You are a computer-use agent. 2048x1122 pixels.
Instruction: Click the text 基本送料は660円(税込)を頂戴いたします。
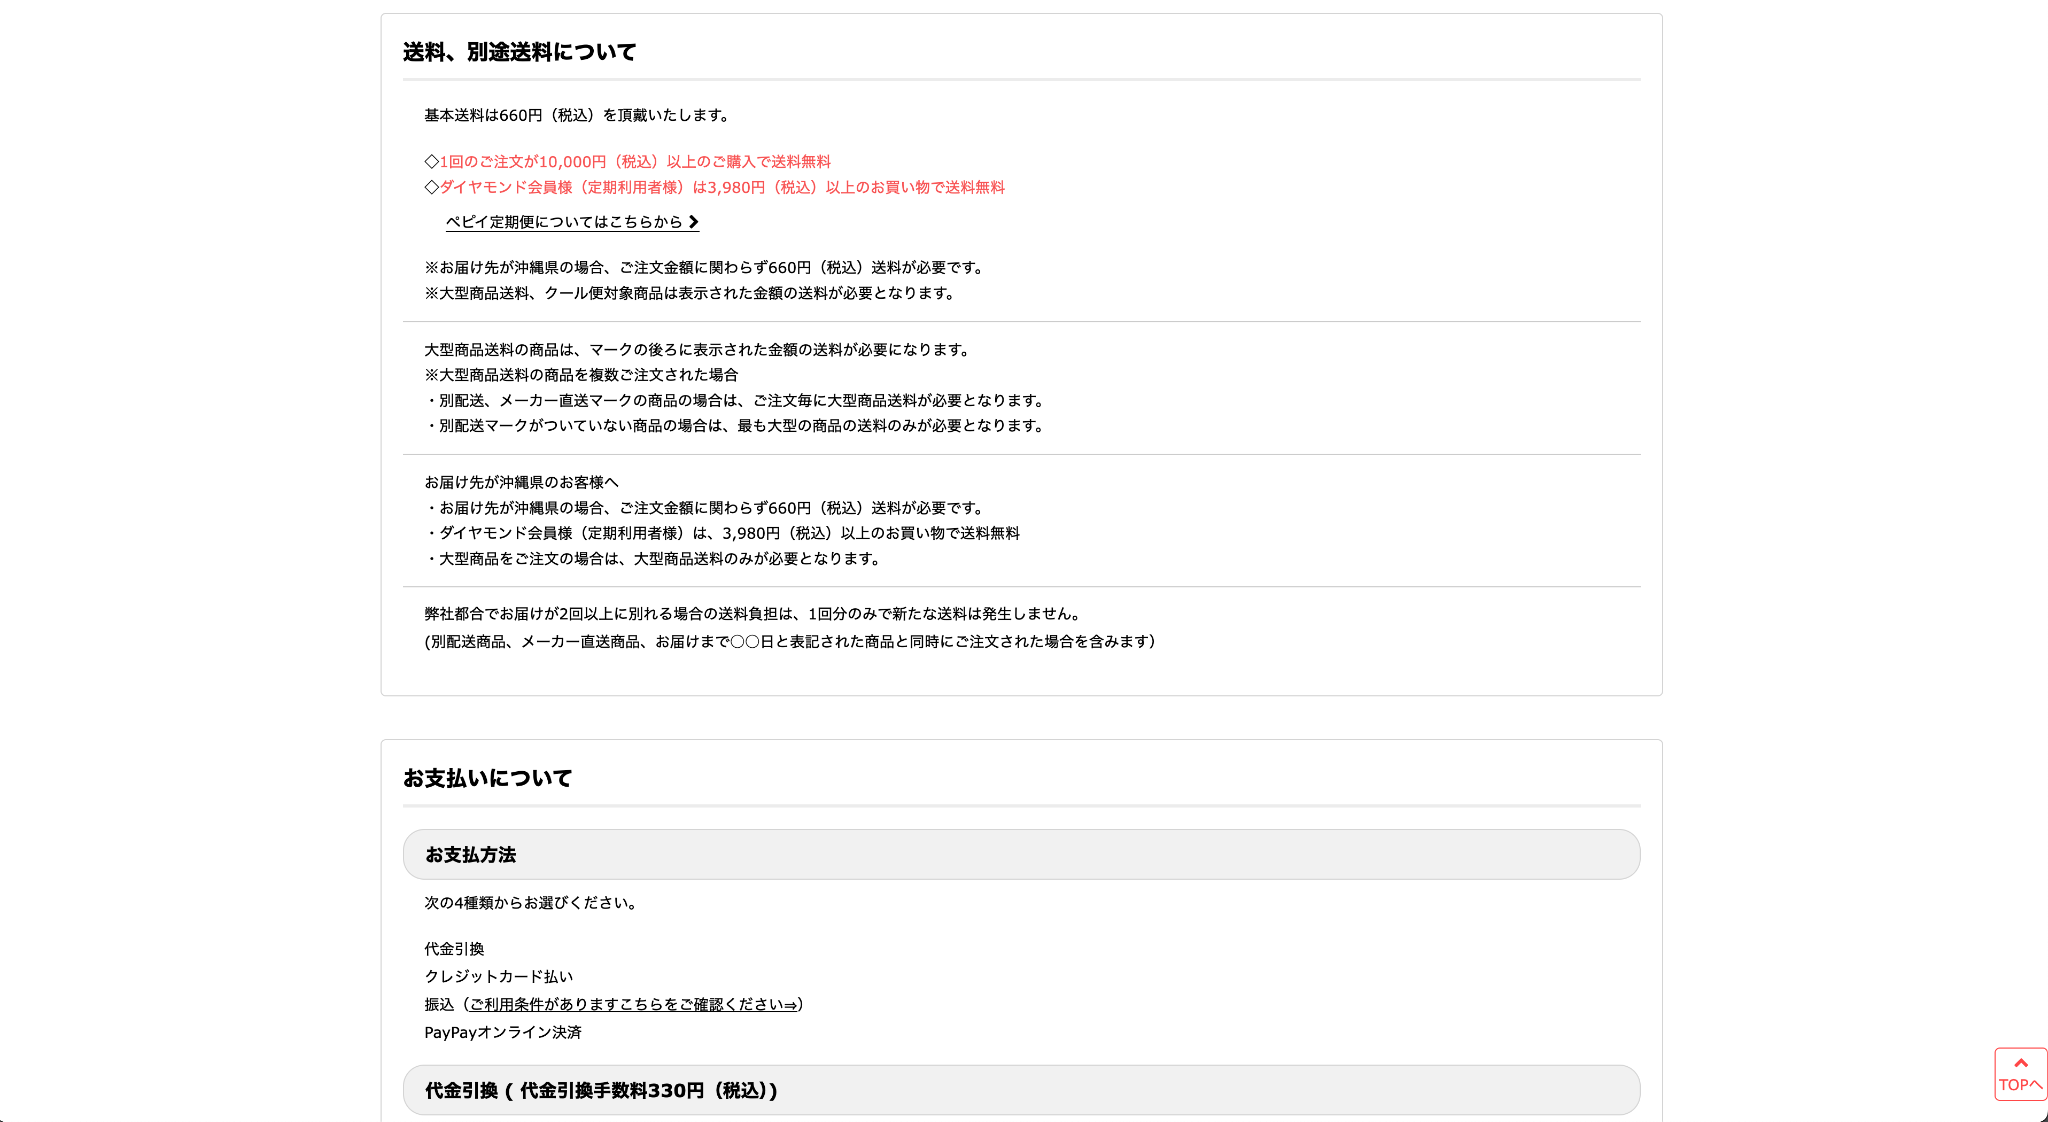(x=579, y=116)
